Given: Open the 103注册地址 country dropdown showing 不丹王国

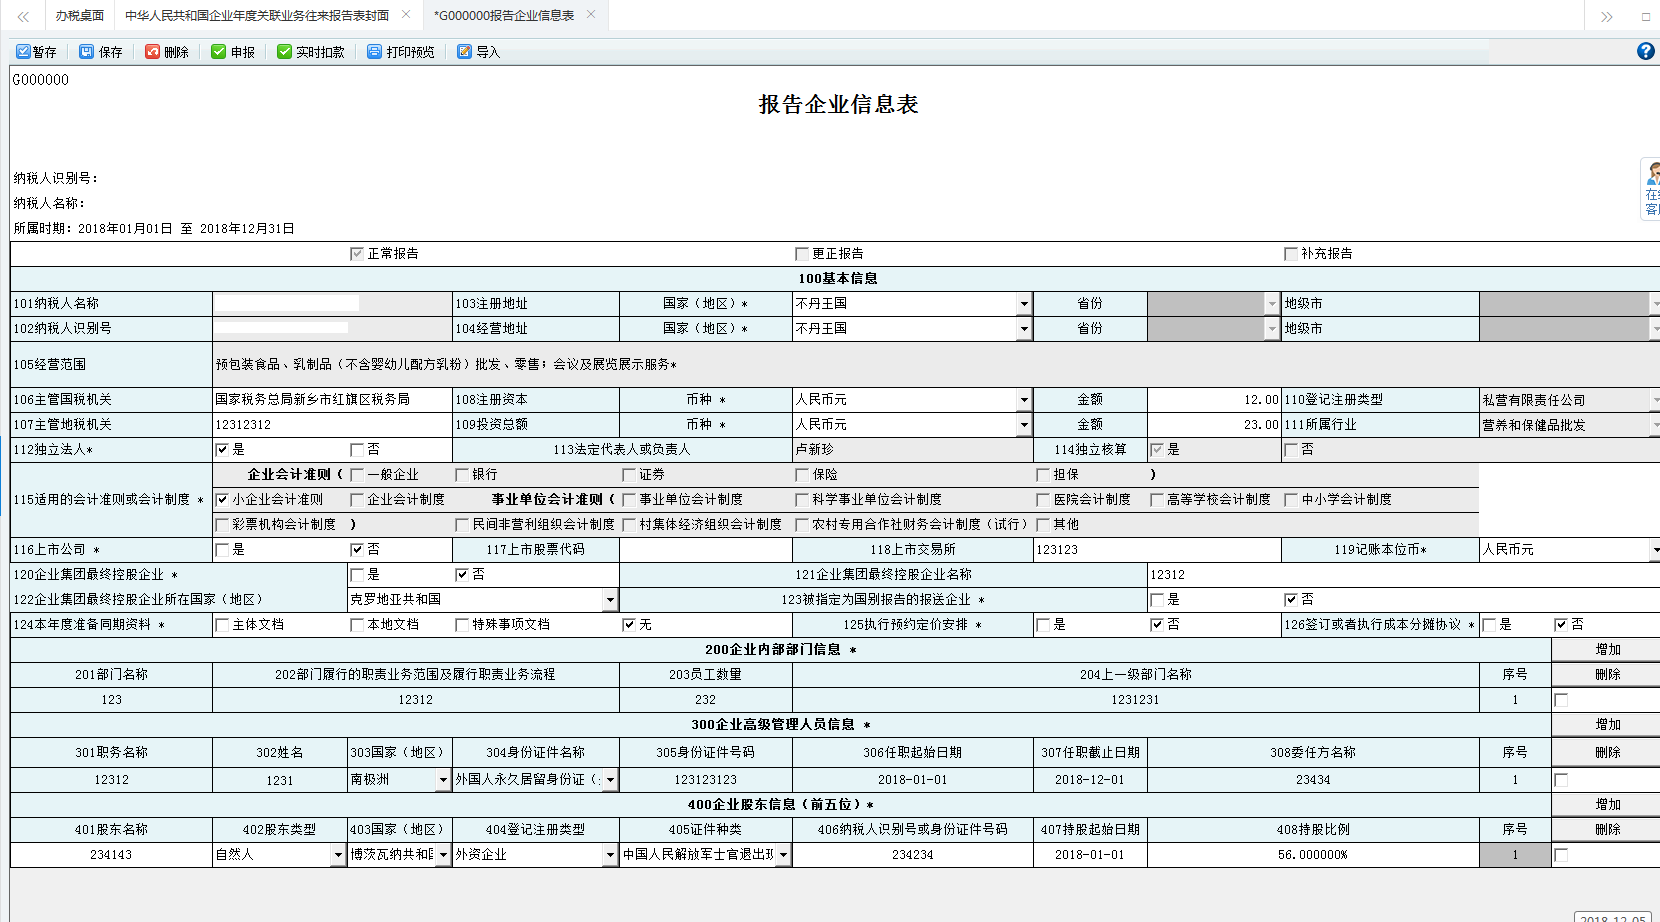Looking at the screenshot, I should click(1024, 303).
